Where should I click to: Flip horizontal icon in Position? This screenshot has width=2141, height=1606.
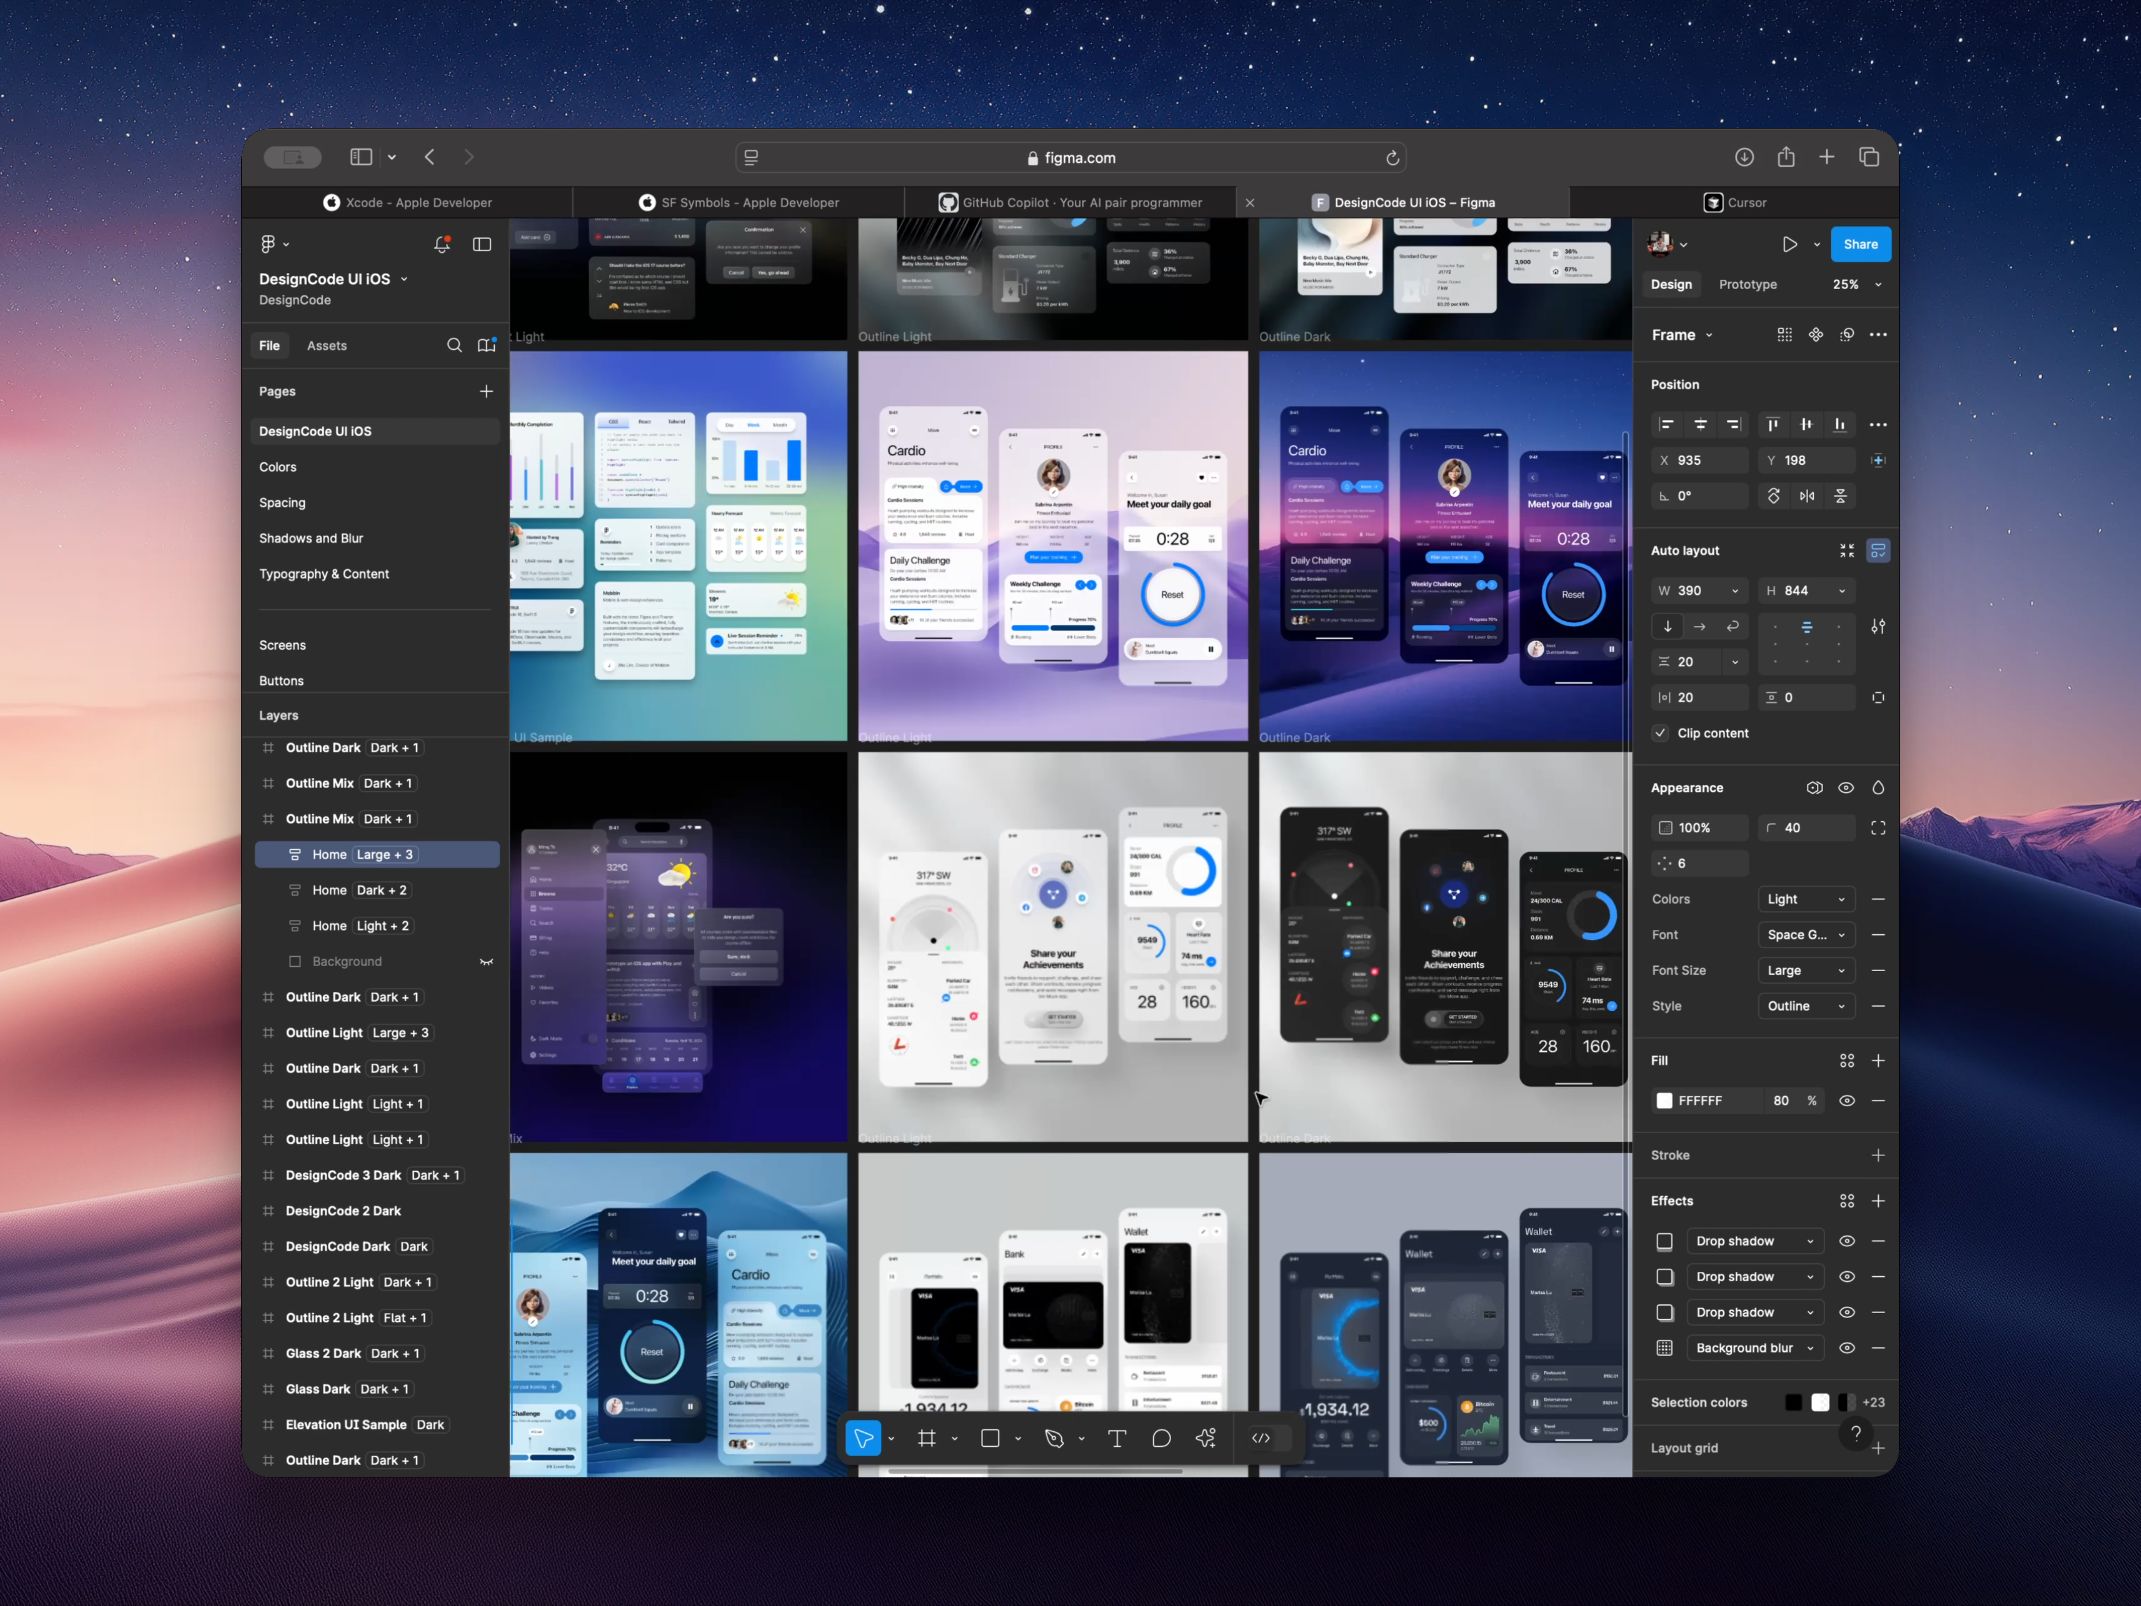(x=1807, y=496)
